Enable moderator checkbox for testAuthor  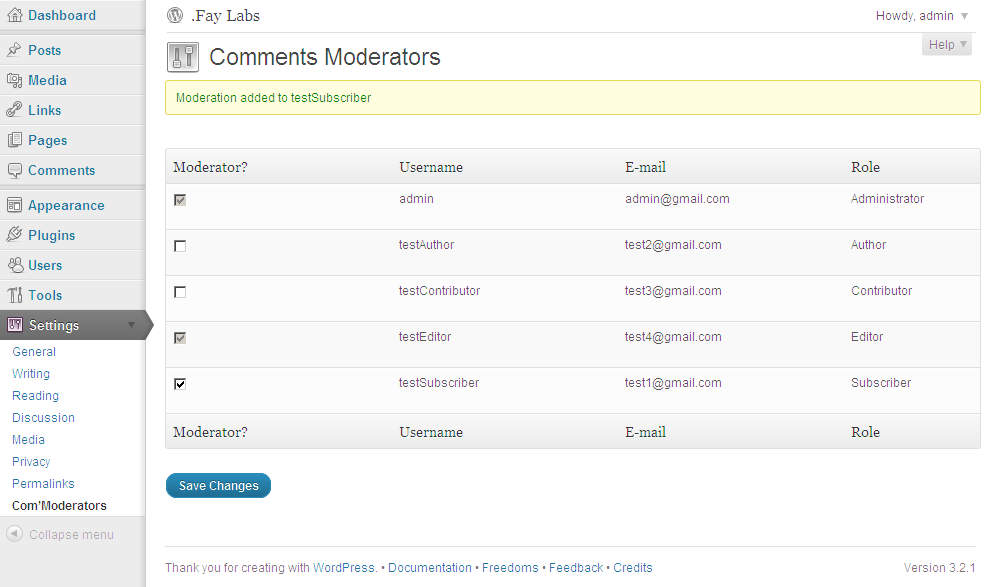tap(180, 246)
